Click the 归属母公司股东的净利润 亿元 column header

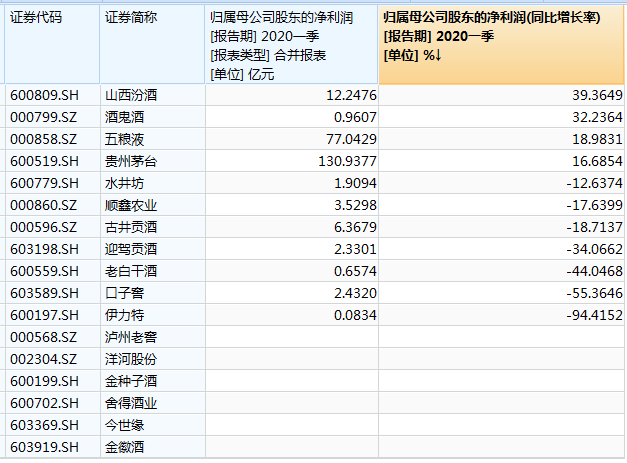coord(292,44)
